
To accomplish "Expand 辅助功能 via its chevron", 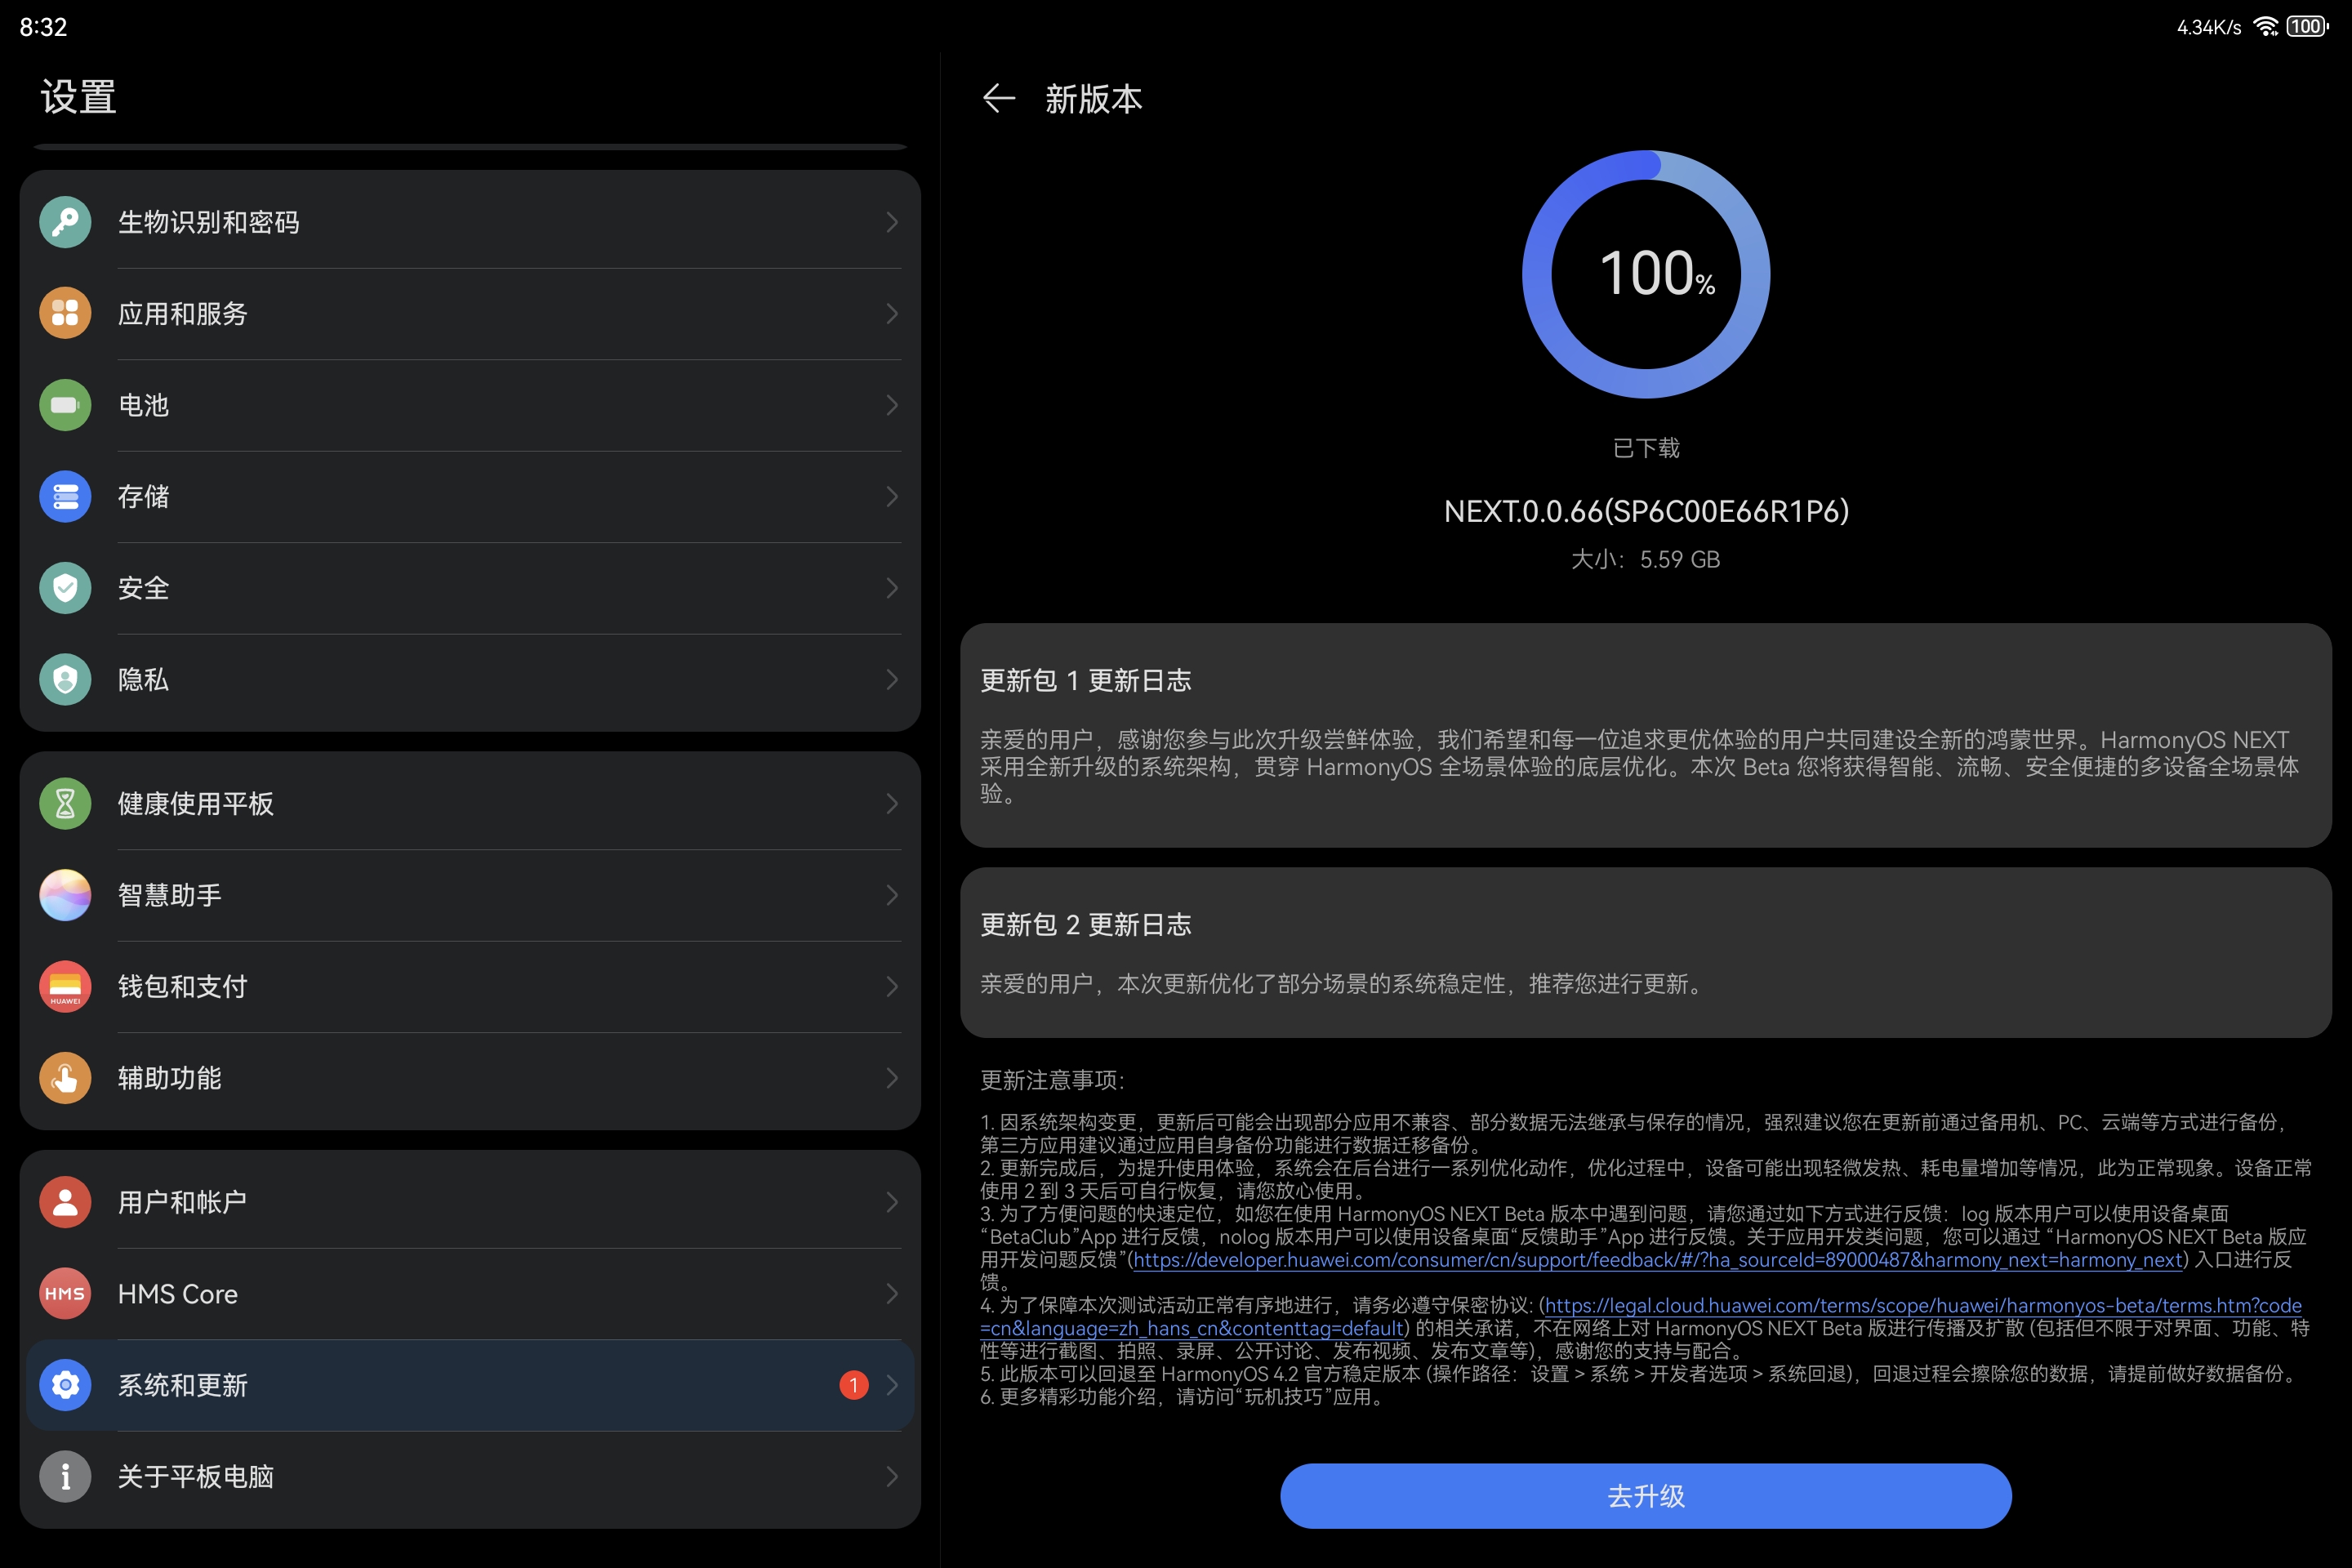I will pyautogui.click(x=891, y=1078).
